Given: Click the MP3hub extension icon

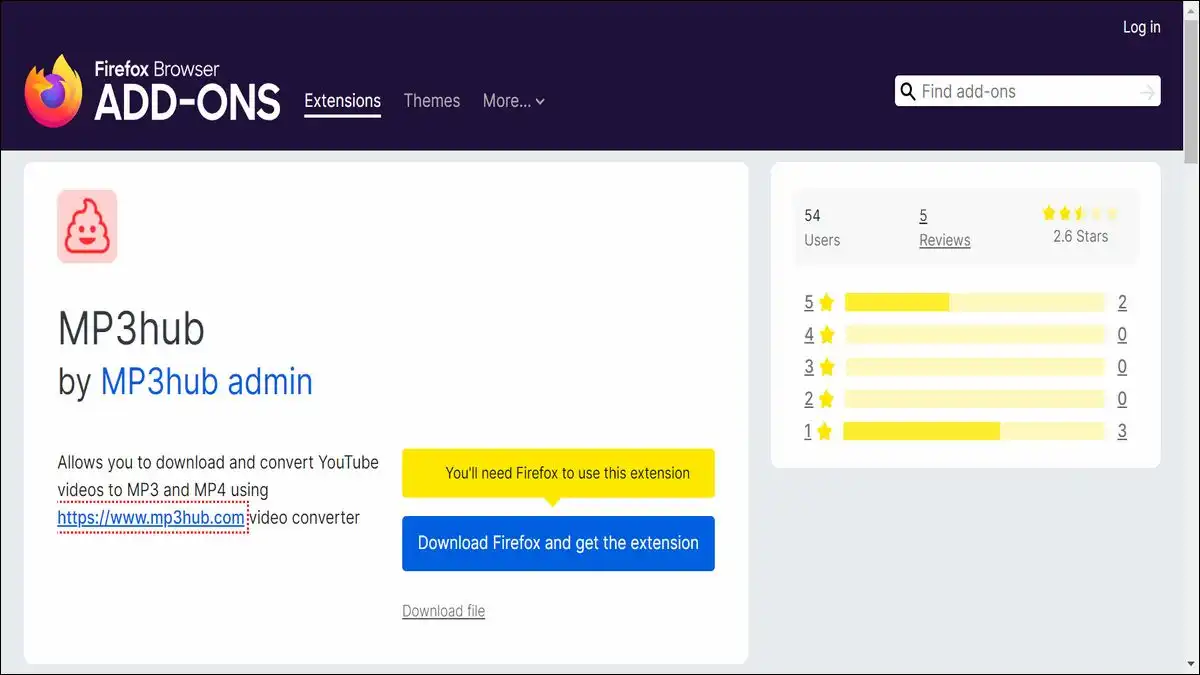Looking at the screenshot, I should pyautogui.click(x=87, y=226).
